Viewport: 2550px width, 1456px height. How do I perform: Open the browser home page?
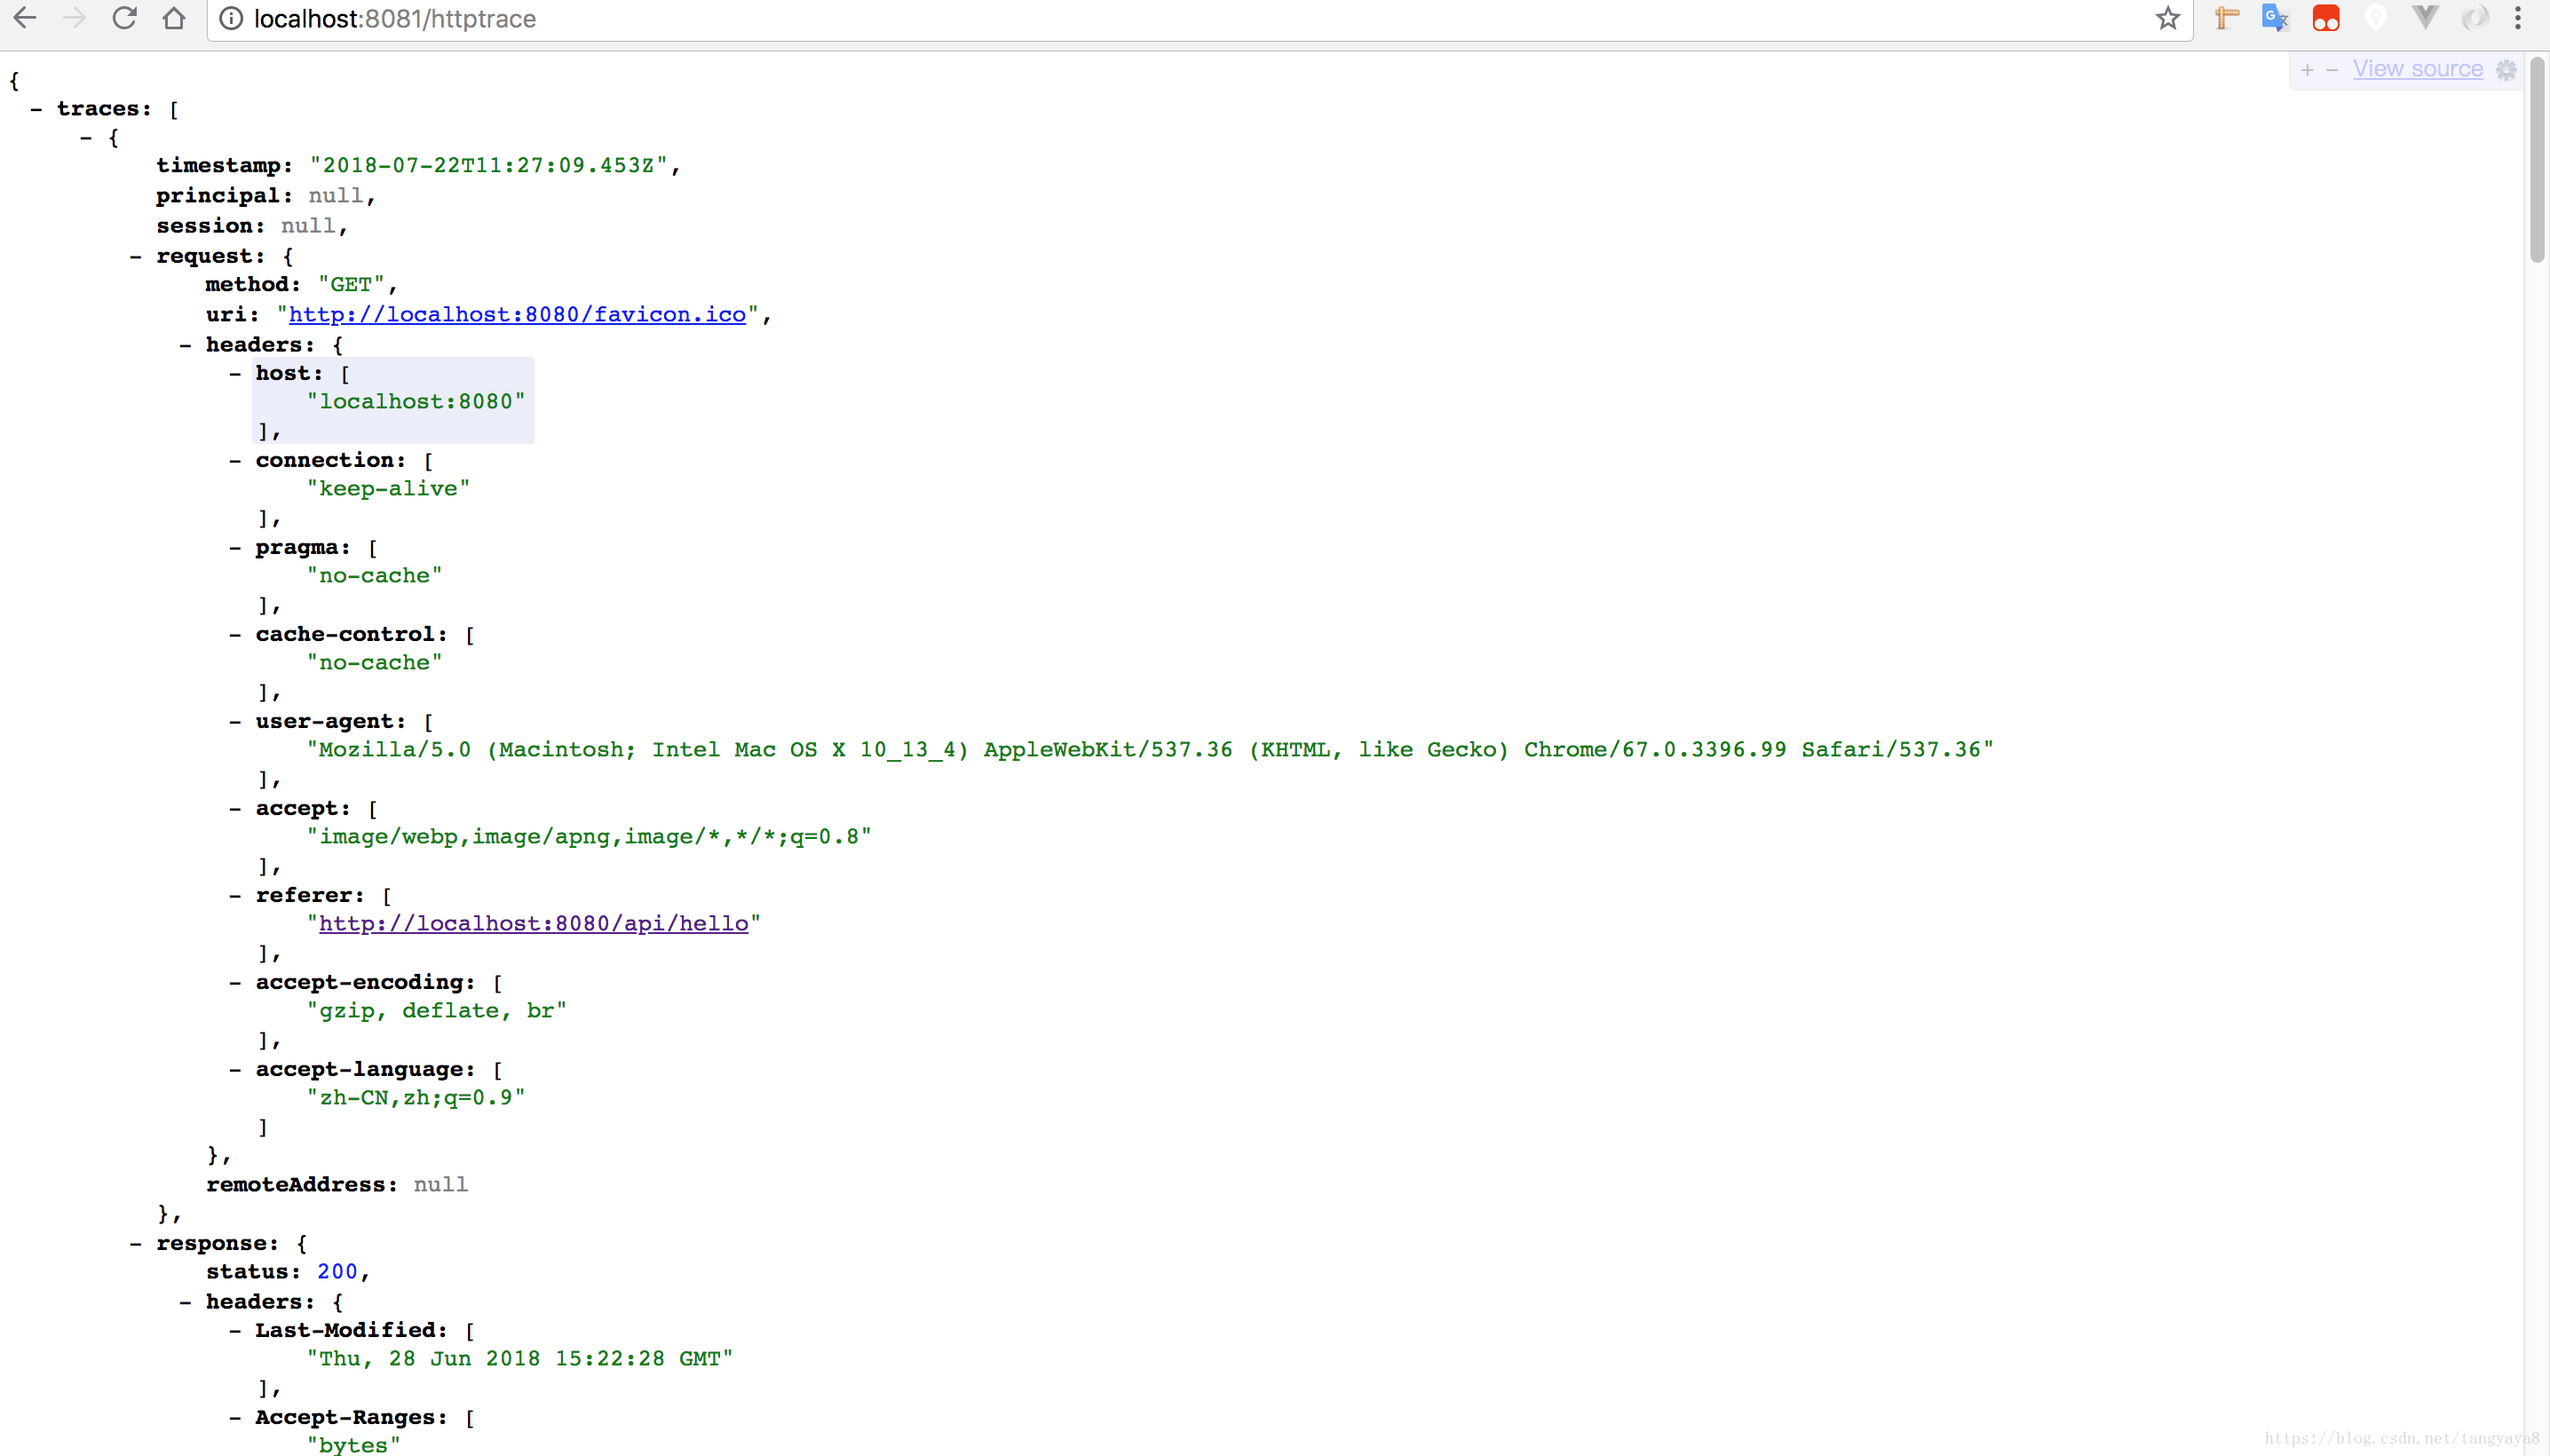(174, 18)
